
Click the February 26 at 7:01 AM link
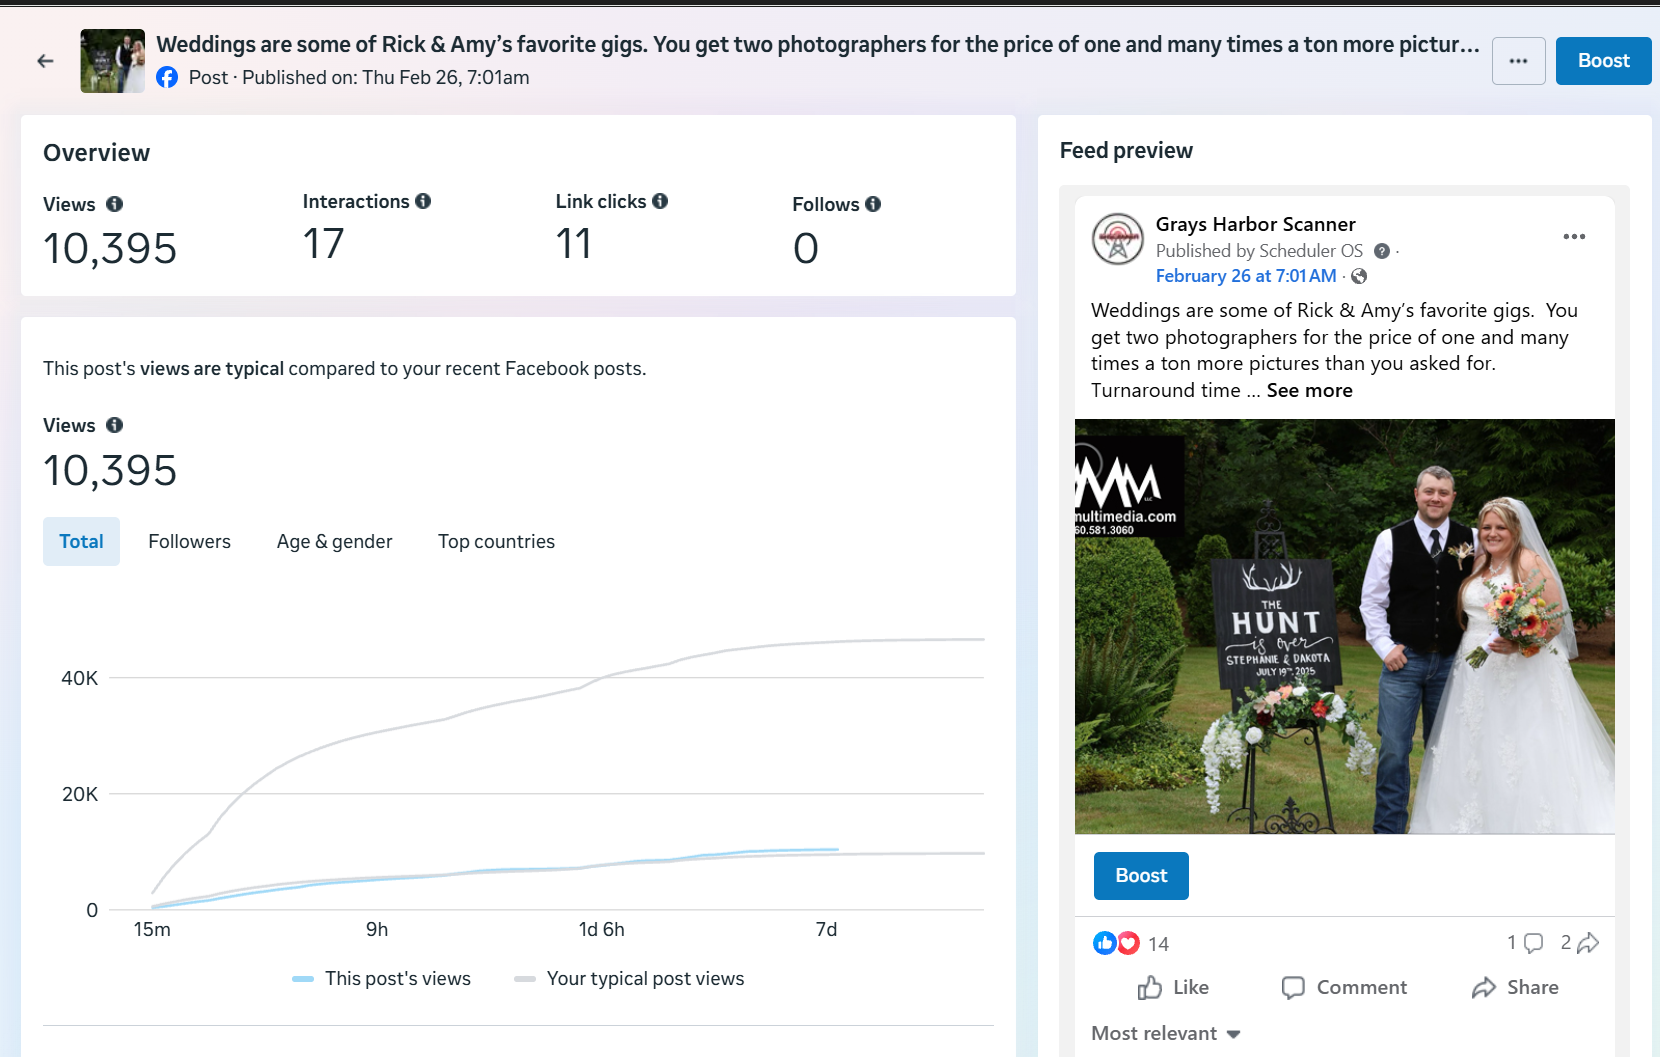(x=1245, y=276)
